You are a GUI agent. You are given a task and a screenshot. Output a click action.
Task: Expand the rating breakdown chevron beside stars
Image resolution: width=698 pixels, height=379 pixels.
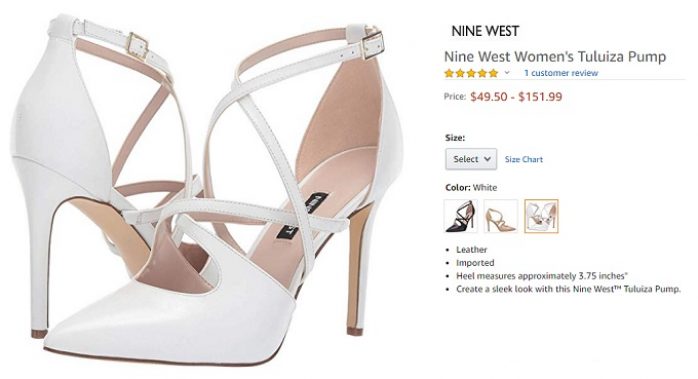click(507, 73)
